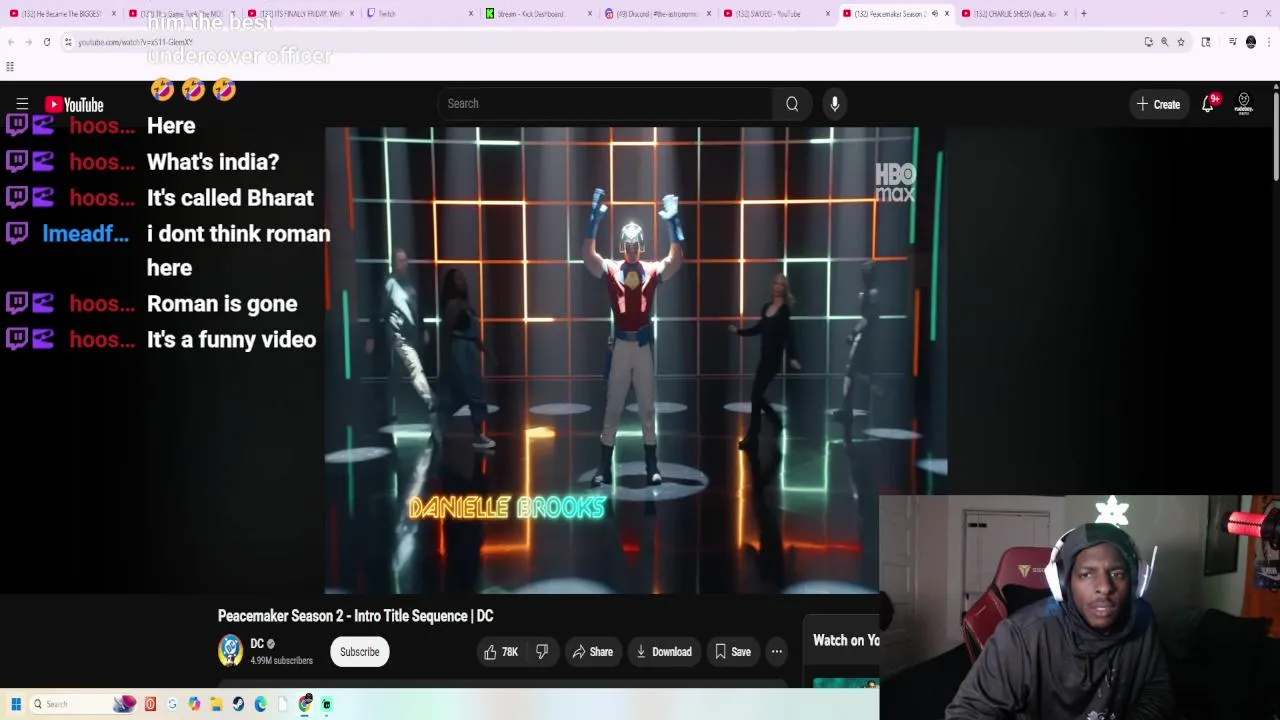The width and height of the screenshot is (1280, 720).
Task: Open a new browser tab
Action: (x=1084, y=14)
